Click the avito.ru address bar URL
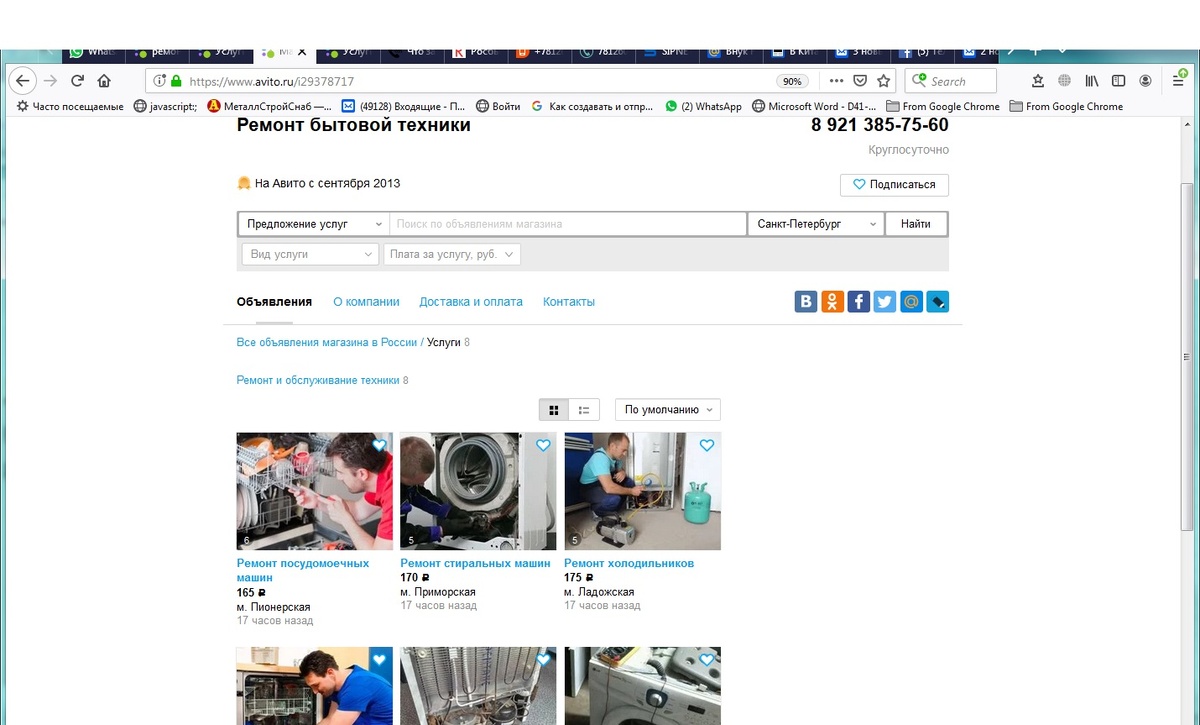This screenshot has width=1200, height=725. click(272, 81)
